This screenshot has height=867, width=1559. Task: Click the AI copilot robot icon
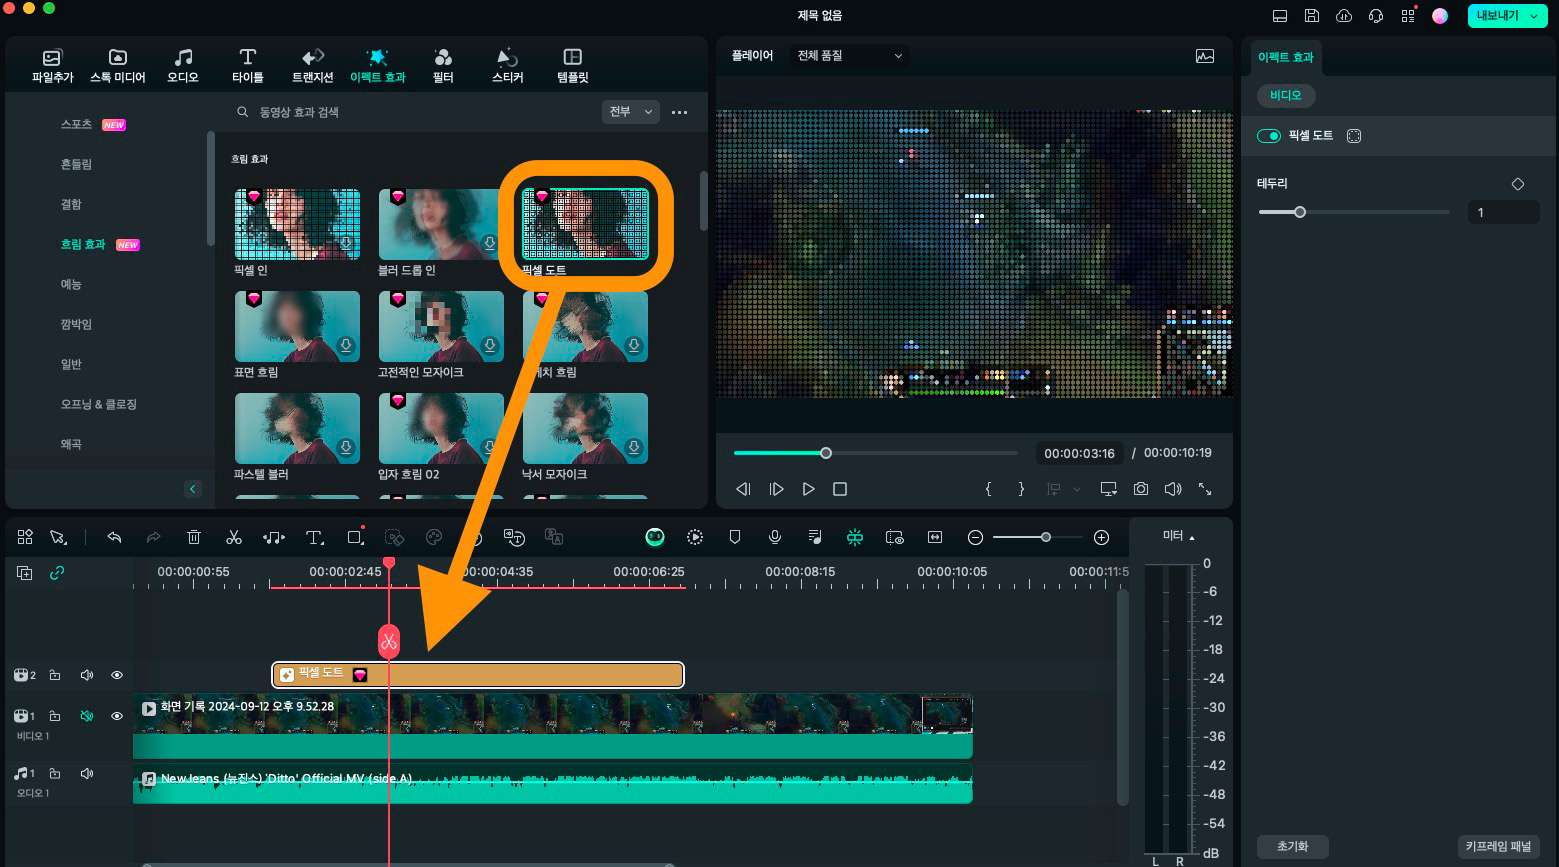tap(655, 538)
